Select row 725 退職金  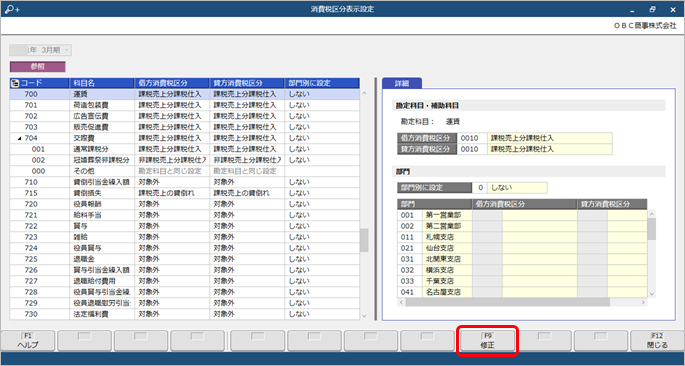(x=185, y=259)
